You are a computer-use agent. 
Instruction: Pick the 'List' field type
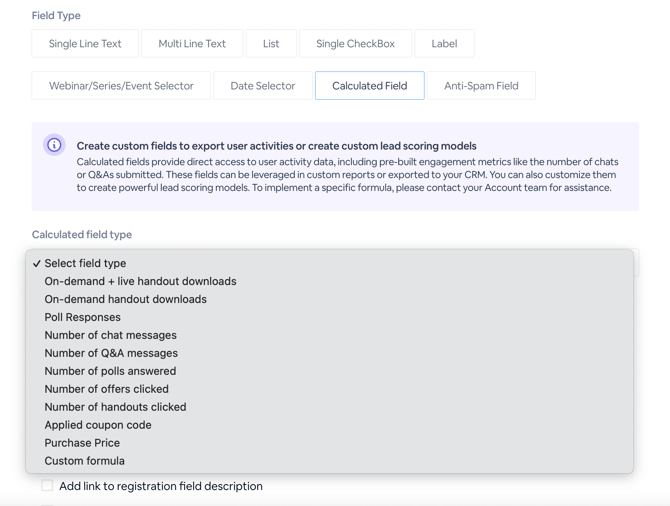(x=271, y=44)
